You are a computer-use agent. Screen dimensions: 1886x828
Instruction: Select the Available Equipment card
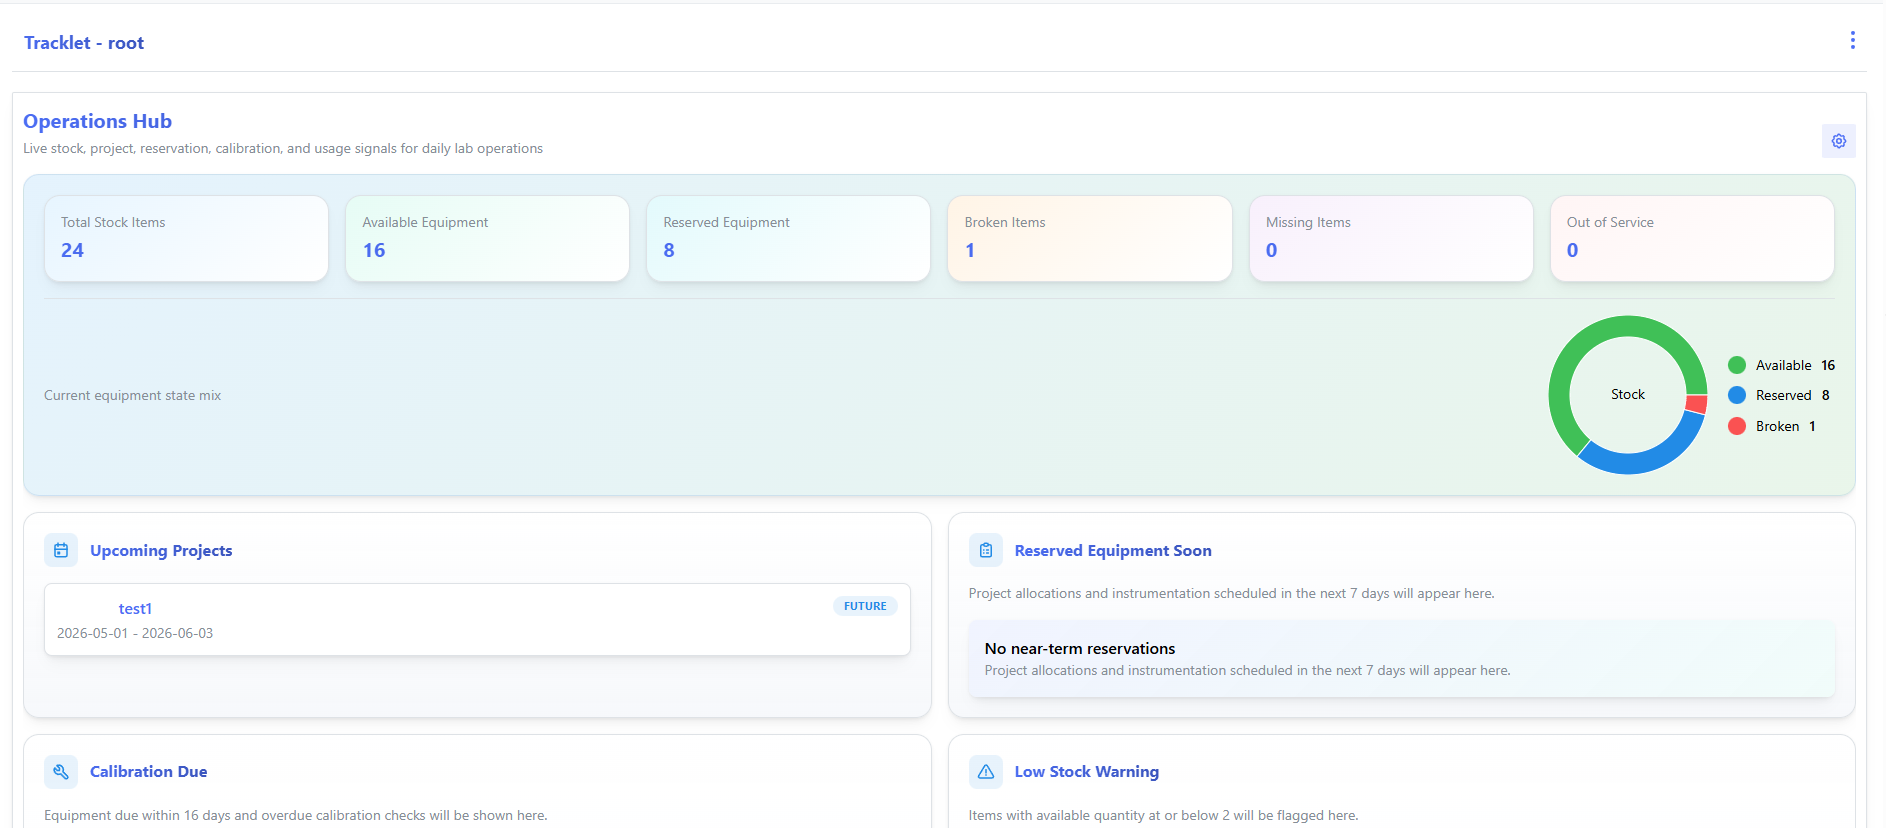[x=487, y=238]
